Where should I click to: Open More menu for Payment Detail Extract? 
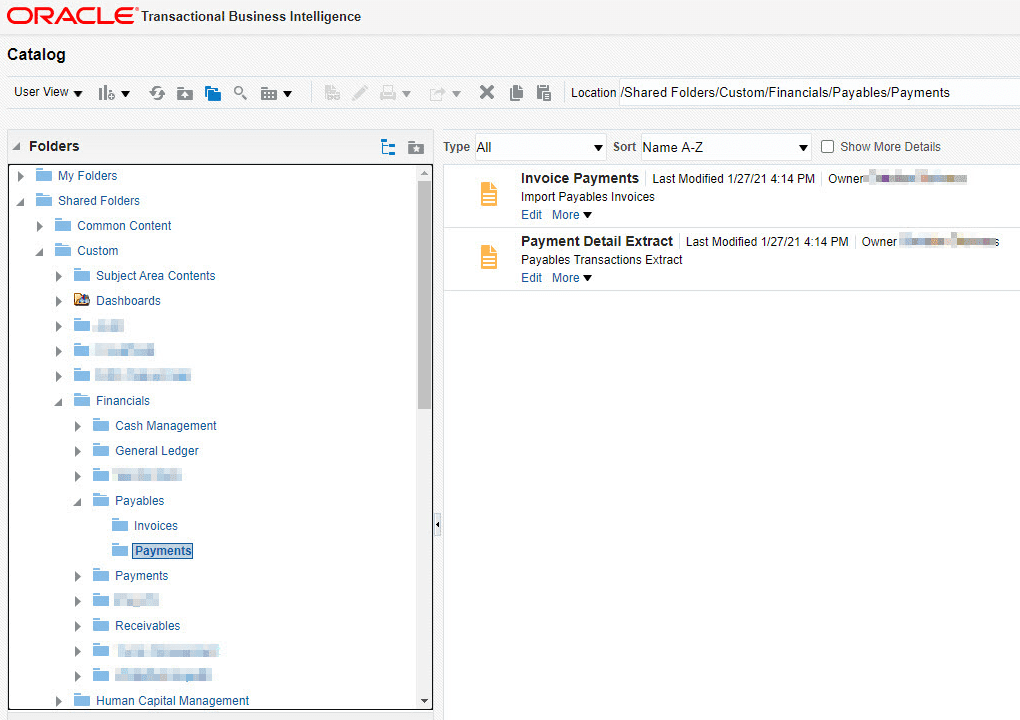[572, 278]
